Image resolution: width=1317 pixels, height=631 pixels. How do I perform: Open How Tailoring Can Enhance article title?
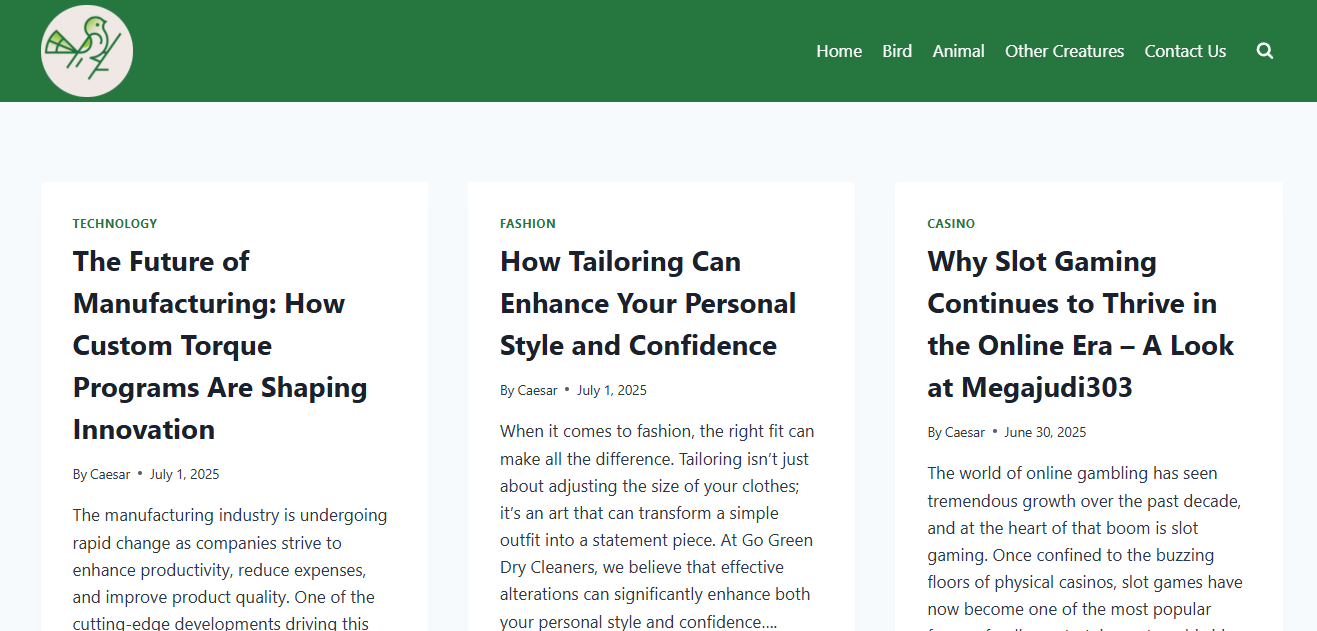[648, 303]
